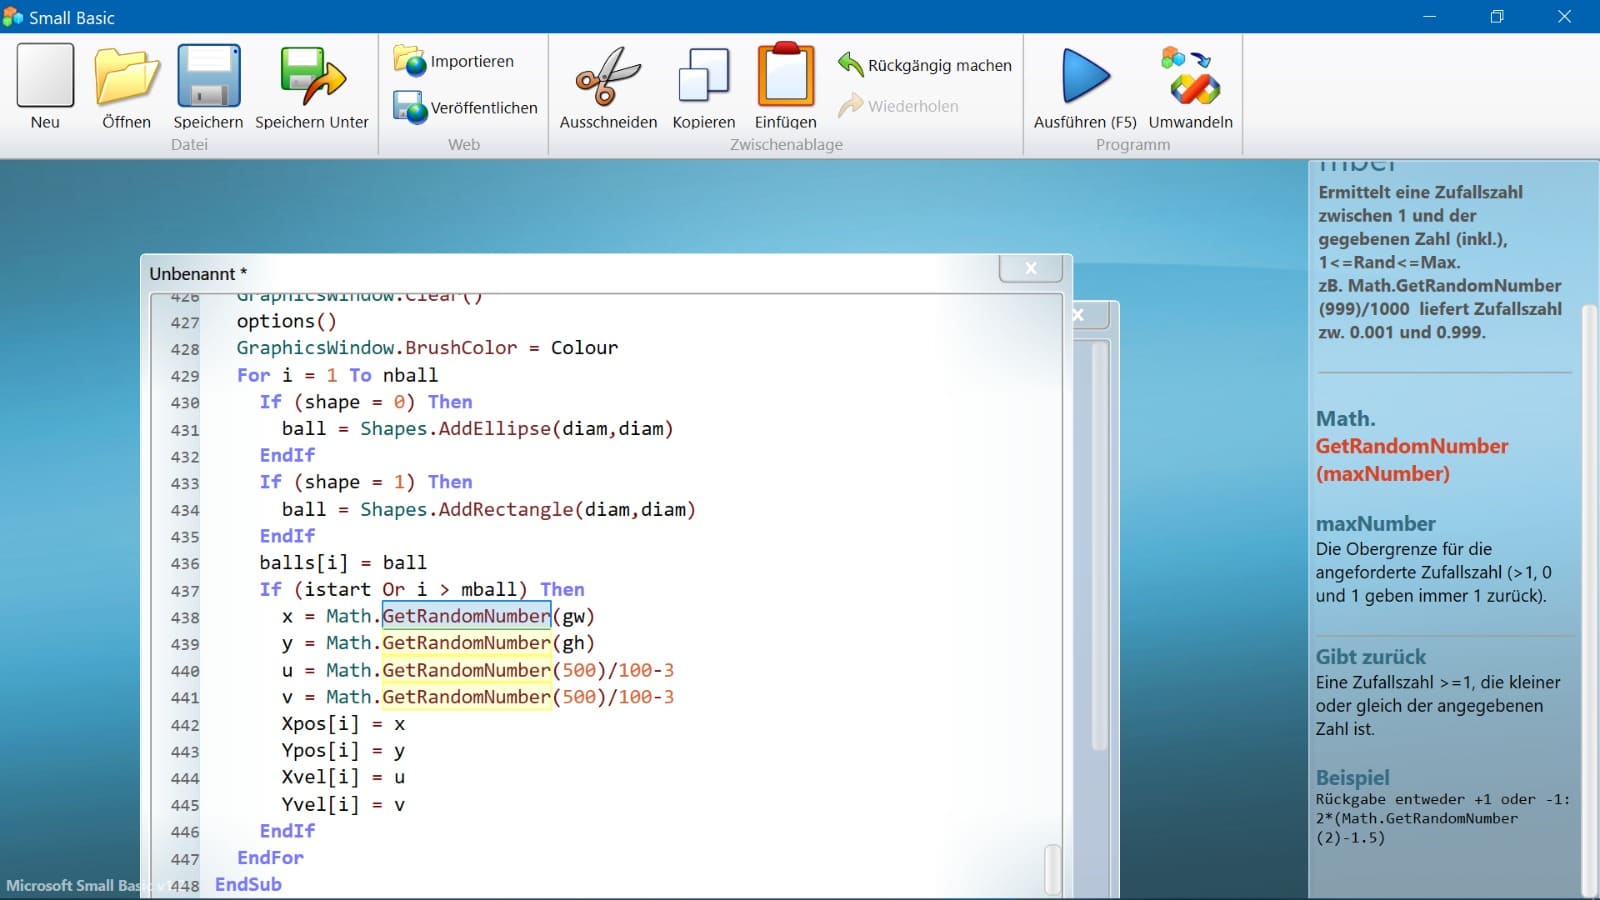Close the Unbenannt editor window
The height and width of the screenshot is (900, 1600).
pyautogui.click(x=1031, y=268)
